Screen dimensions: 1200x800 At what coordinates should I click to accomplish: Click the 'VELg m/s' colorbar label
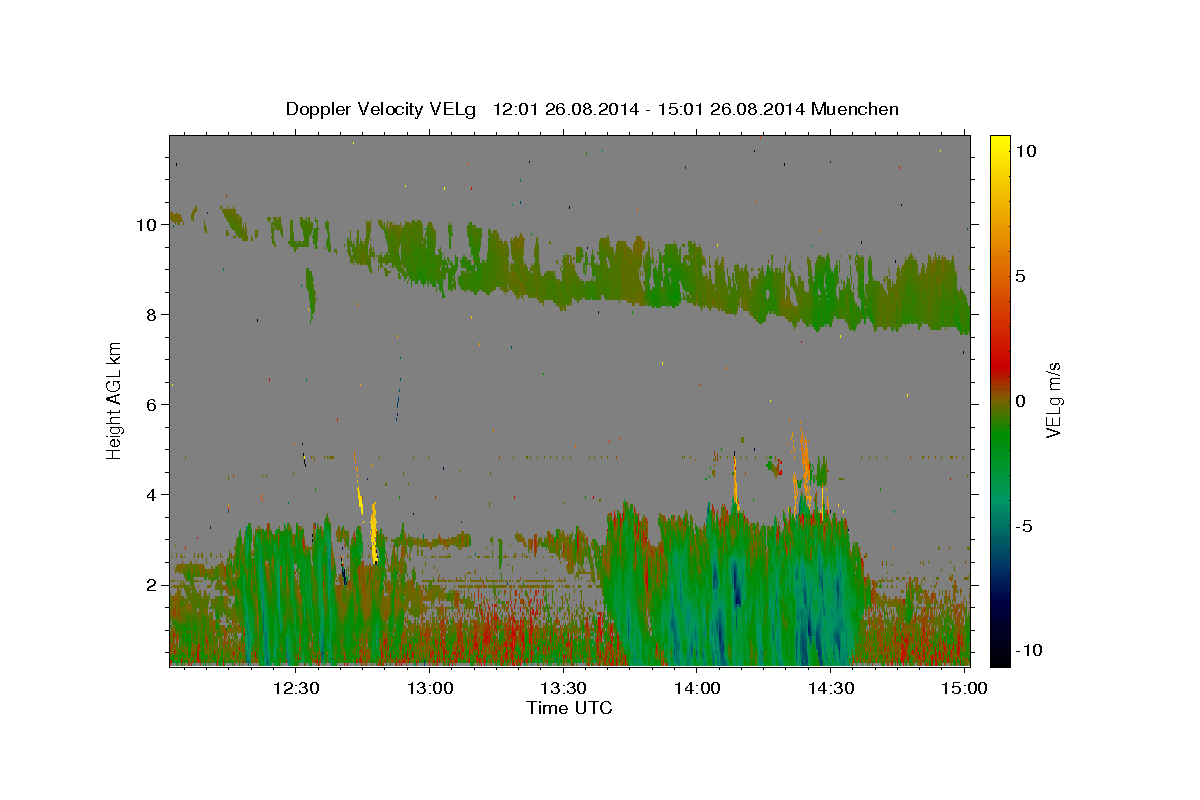pyautogui.click(x=1053, y=400)
